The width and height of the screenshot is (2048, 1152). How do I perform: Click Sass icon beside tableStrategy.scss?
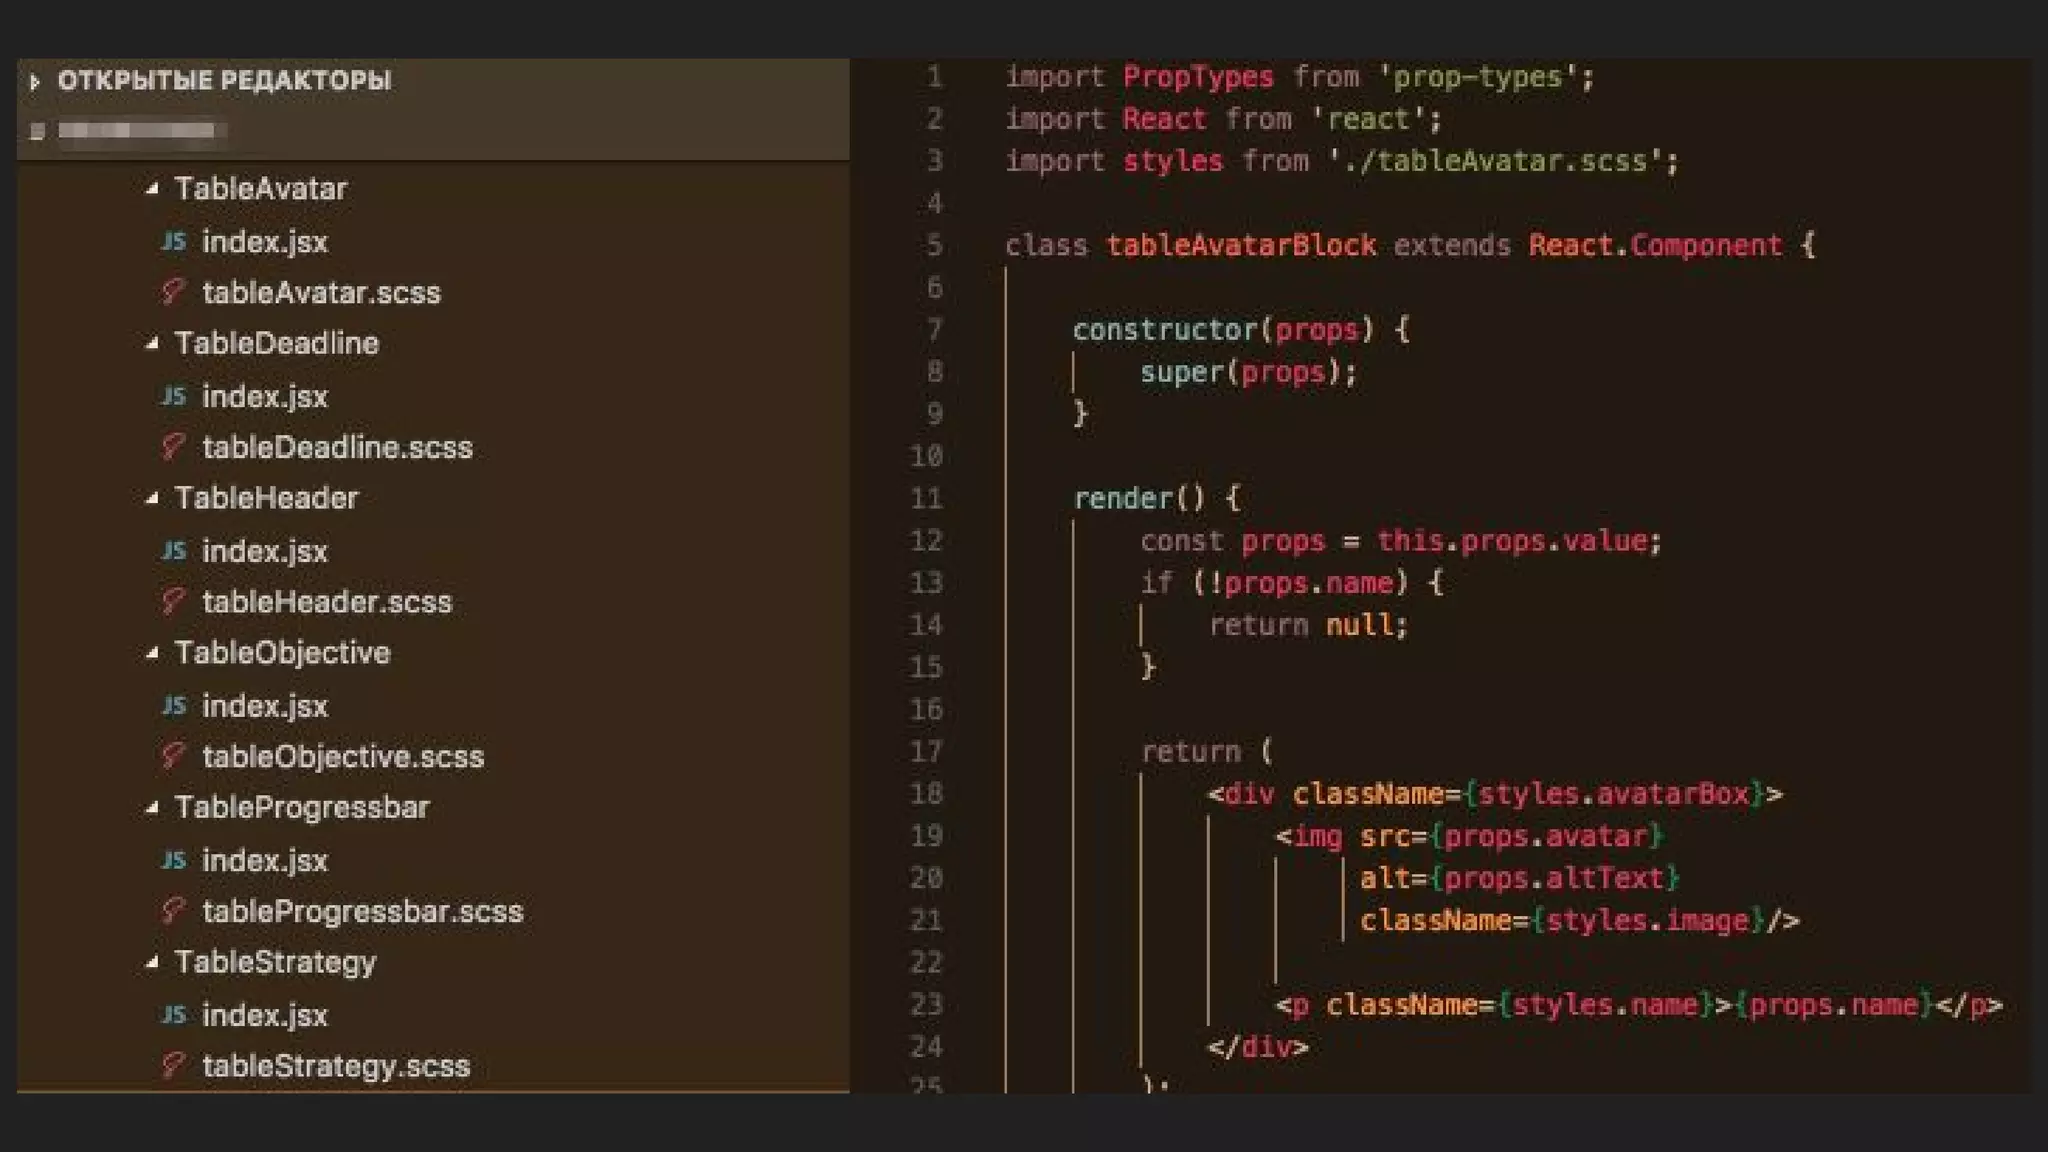(173, 1065)
